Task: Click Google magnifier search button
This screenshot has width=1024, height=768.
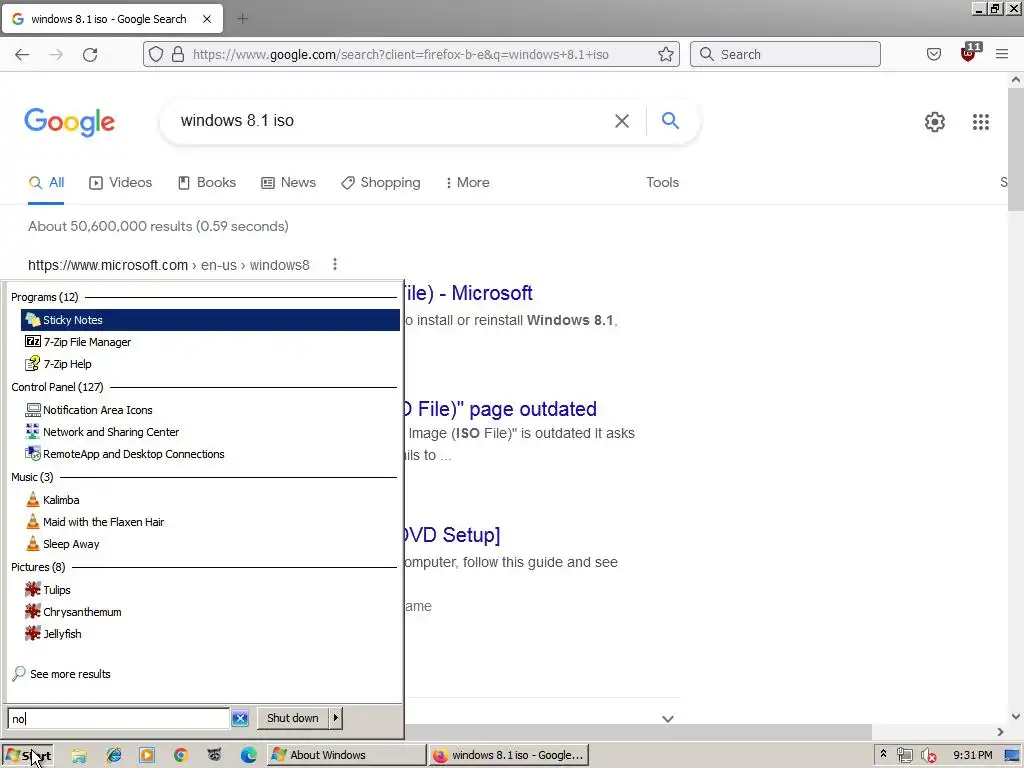Action: [670, 121]
